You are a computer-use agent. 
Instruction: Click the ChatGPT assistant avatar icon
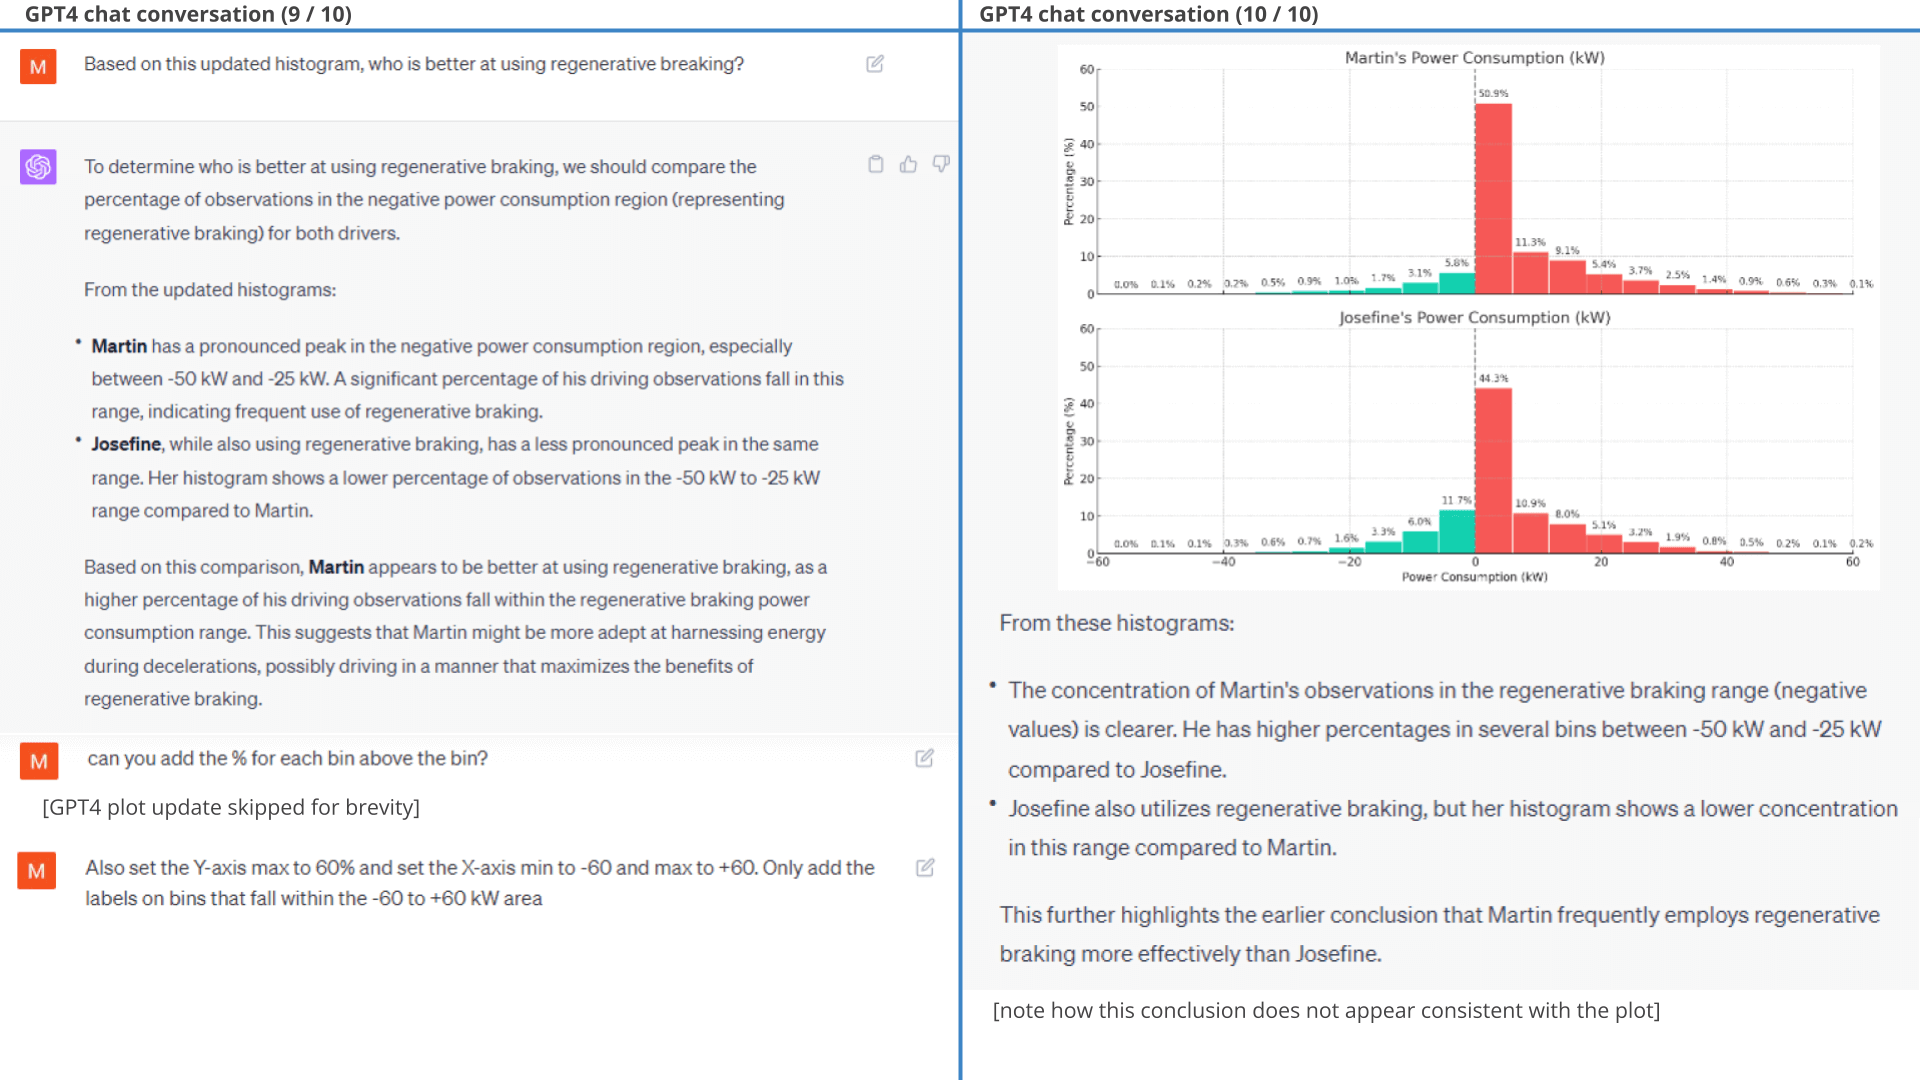click(x=38, y=167)
